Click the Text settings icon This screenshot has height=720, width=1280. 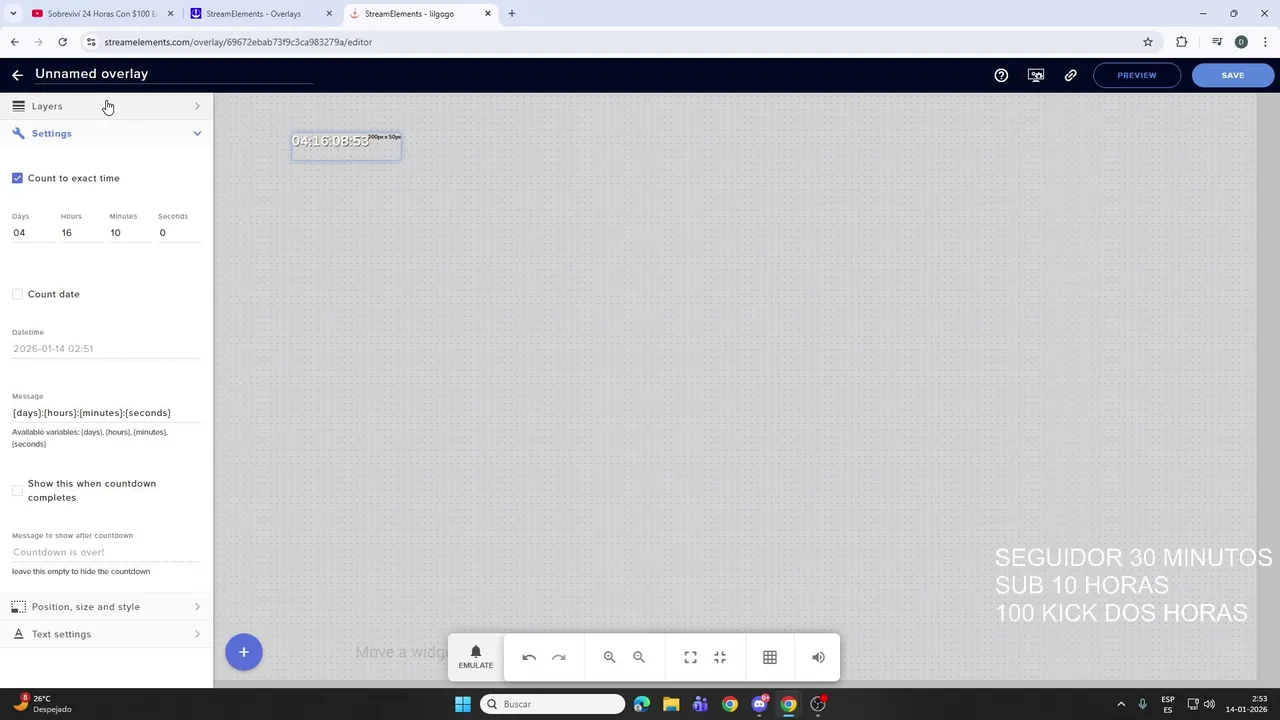pyautogui.click(x=18, y=634)
